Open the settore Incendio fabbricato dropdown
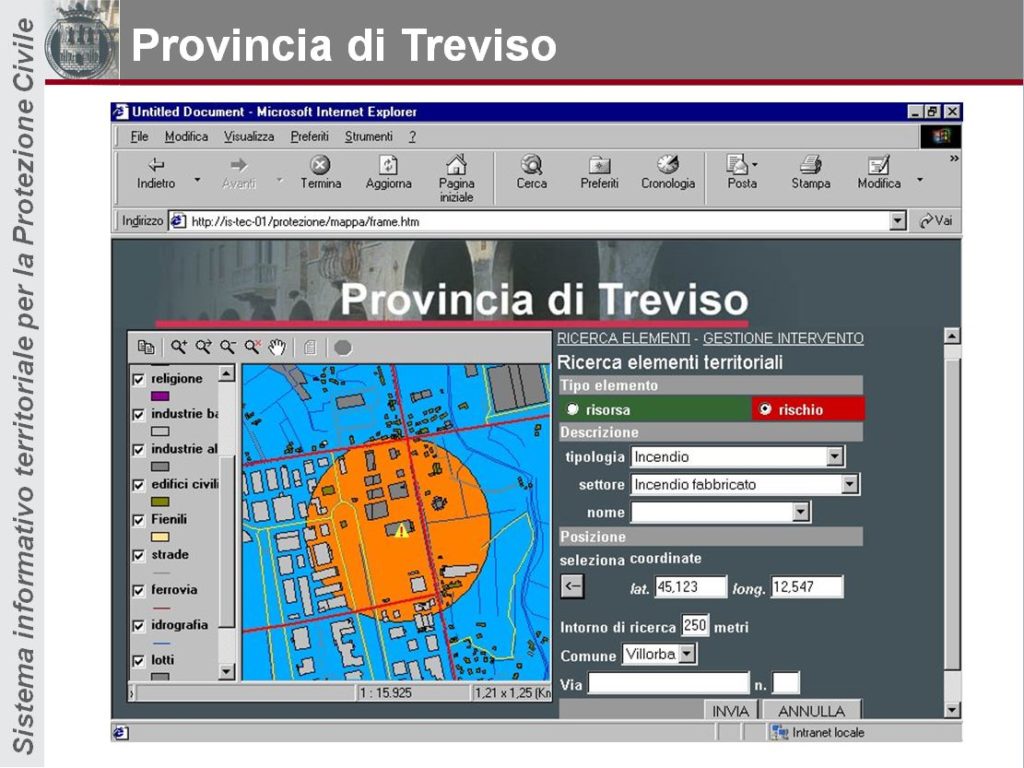This screenshot has height=768, width=1024. click(x=849, y=484)
